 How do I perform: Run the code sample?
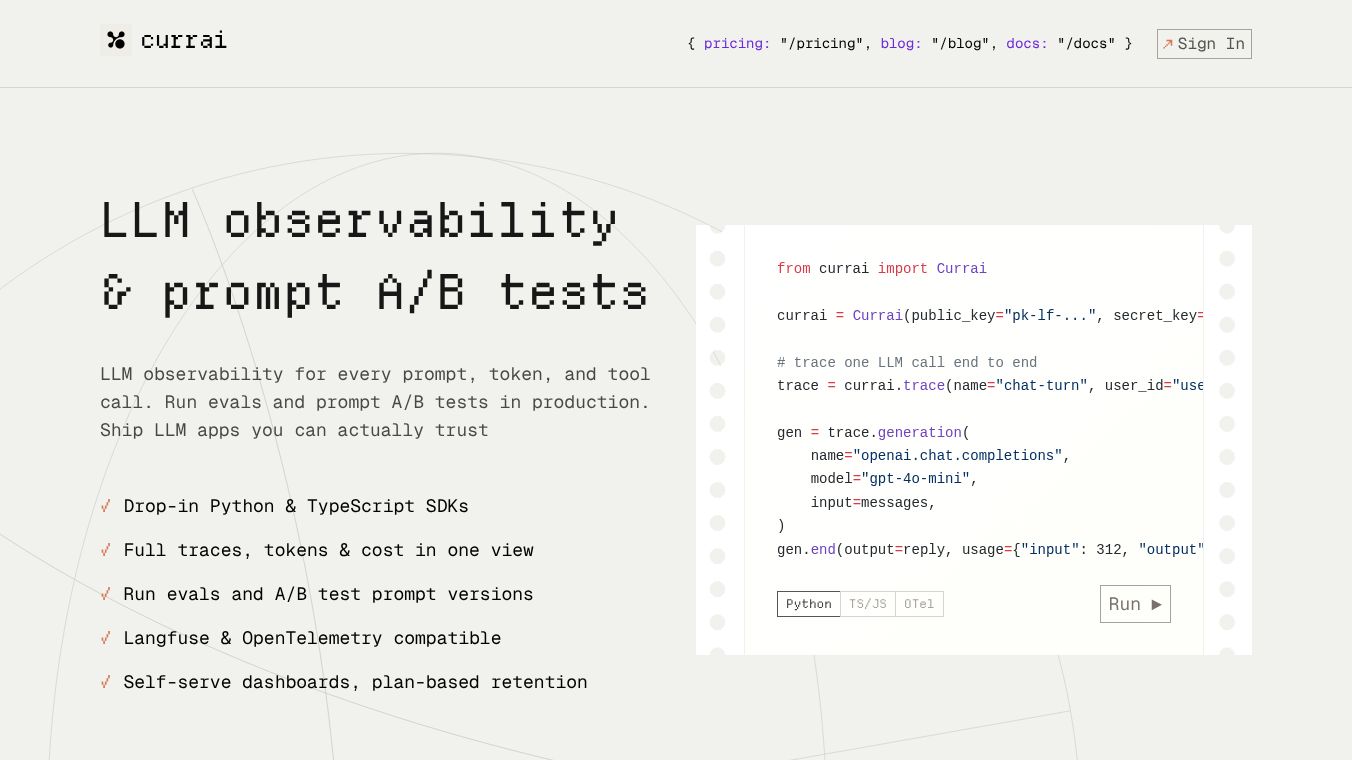[1135, 604]
